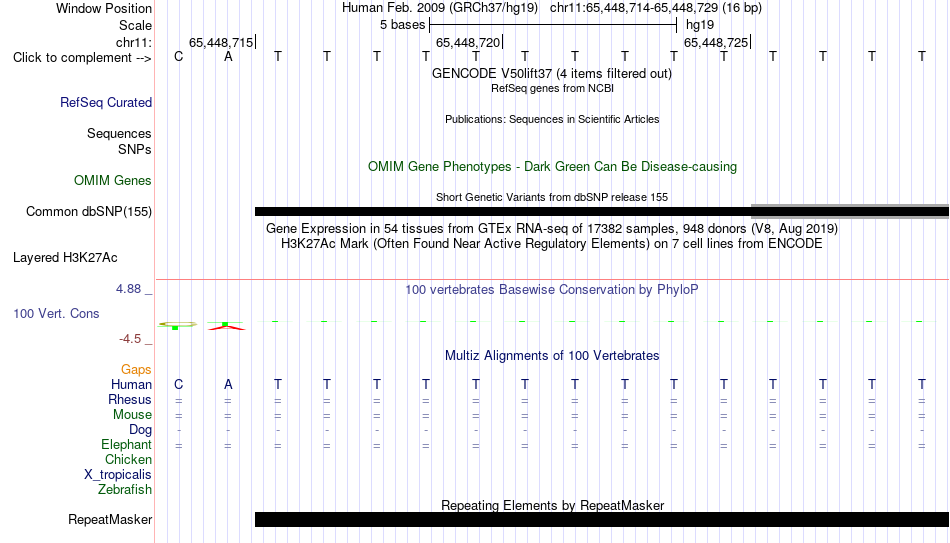
Task: Click the Layered H3K27Ac track label
Action: pos(65,258)
